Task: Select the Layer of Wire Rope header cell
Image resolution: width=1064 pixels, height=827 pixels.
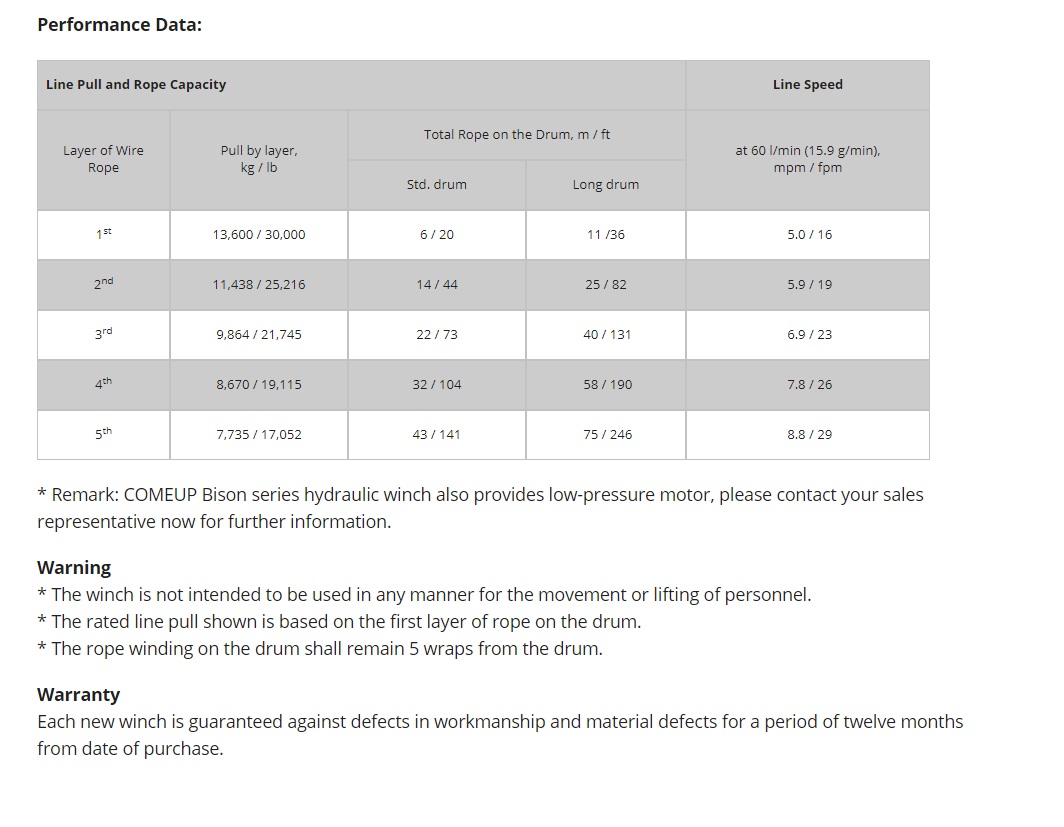Action: (x=103, y=159)
